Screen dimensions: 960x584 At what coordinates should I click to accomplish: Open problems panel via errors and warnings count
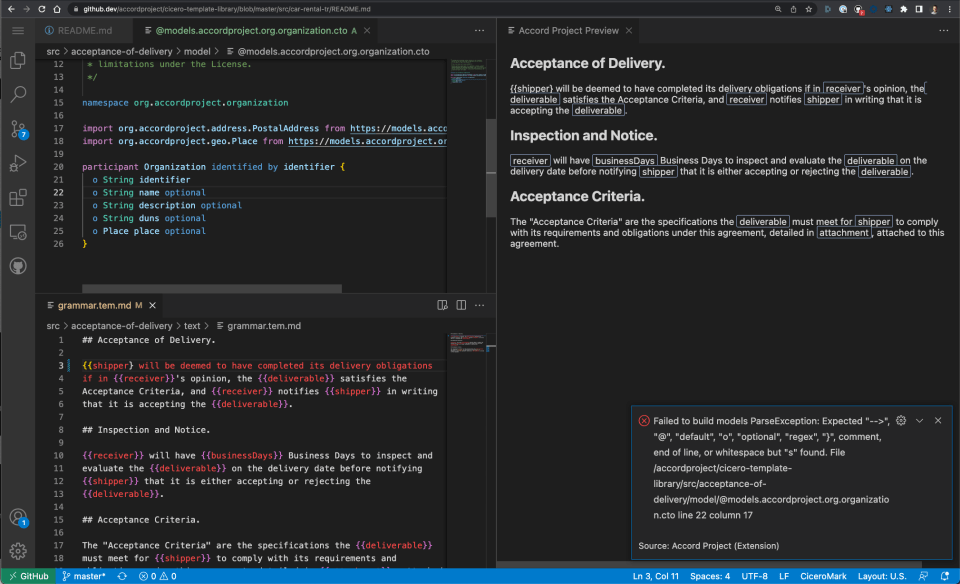pos(157,576)
